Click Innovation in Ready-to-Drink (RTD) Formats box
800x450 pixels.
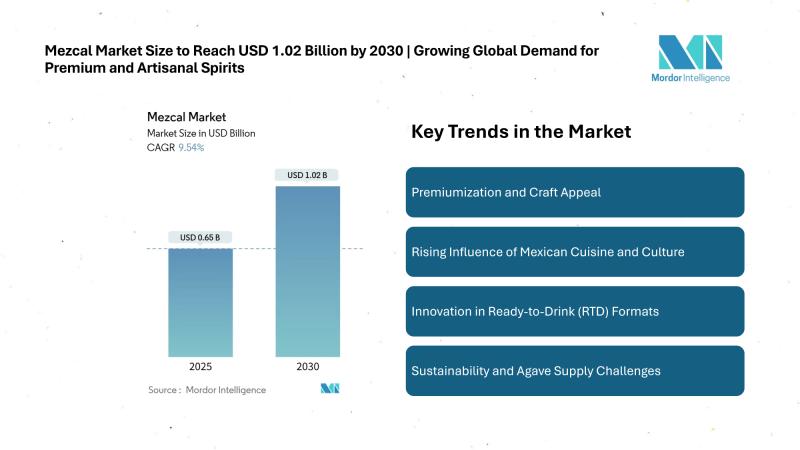pos(575,311)
